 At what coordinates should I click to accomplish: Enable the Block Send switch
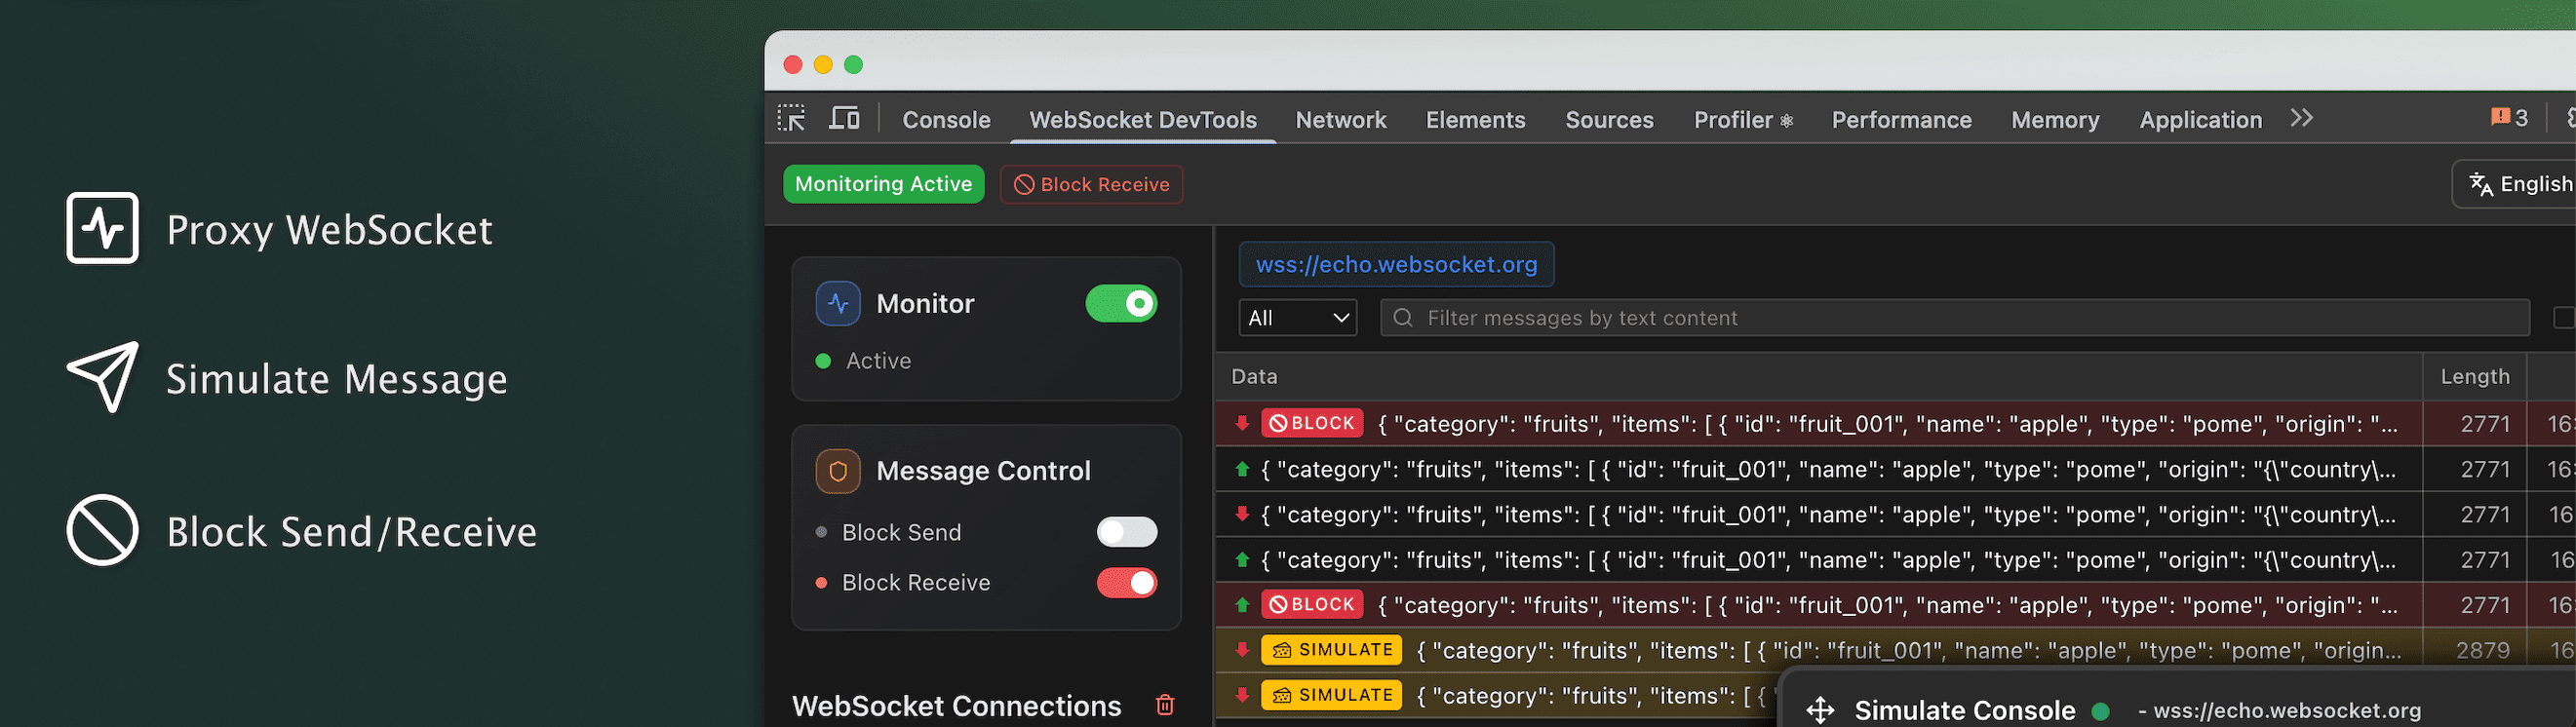click(1126, 532)
